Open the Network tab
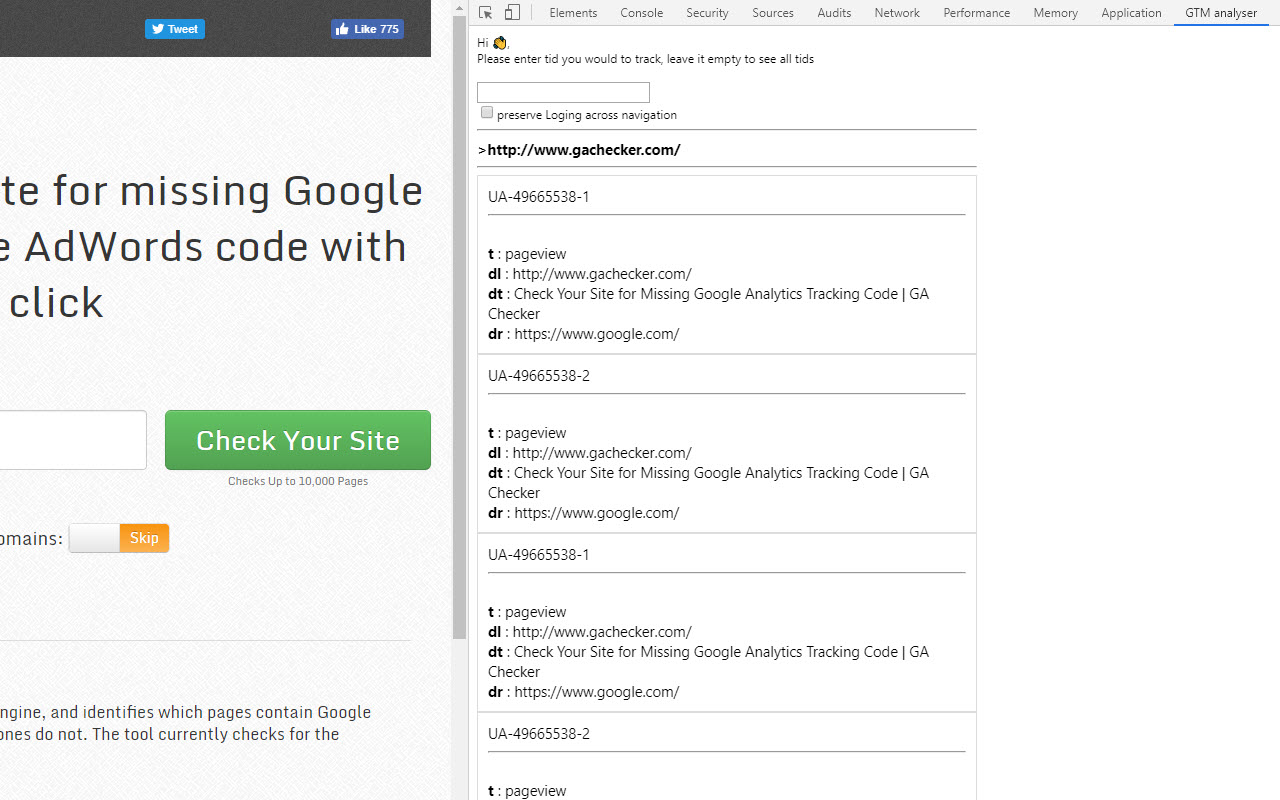 point(896,13)
